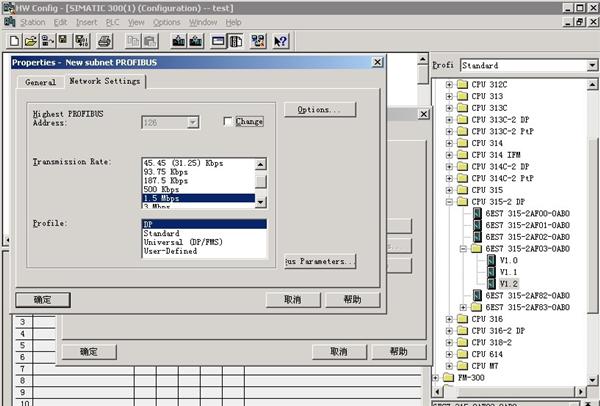Expand the FM-300 folder
Image resolution: width=600 pixels, height=406 pixels.
(435, 378)
